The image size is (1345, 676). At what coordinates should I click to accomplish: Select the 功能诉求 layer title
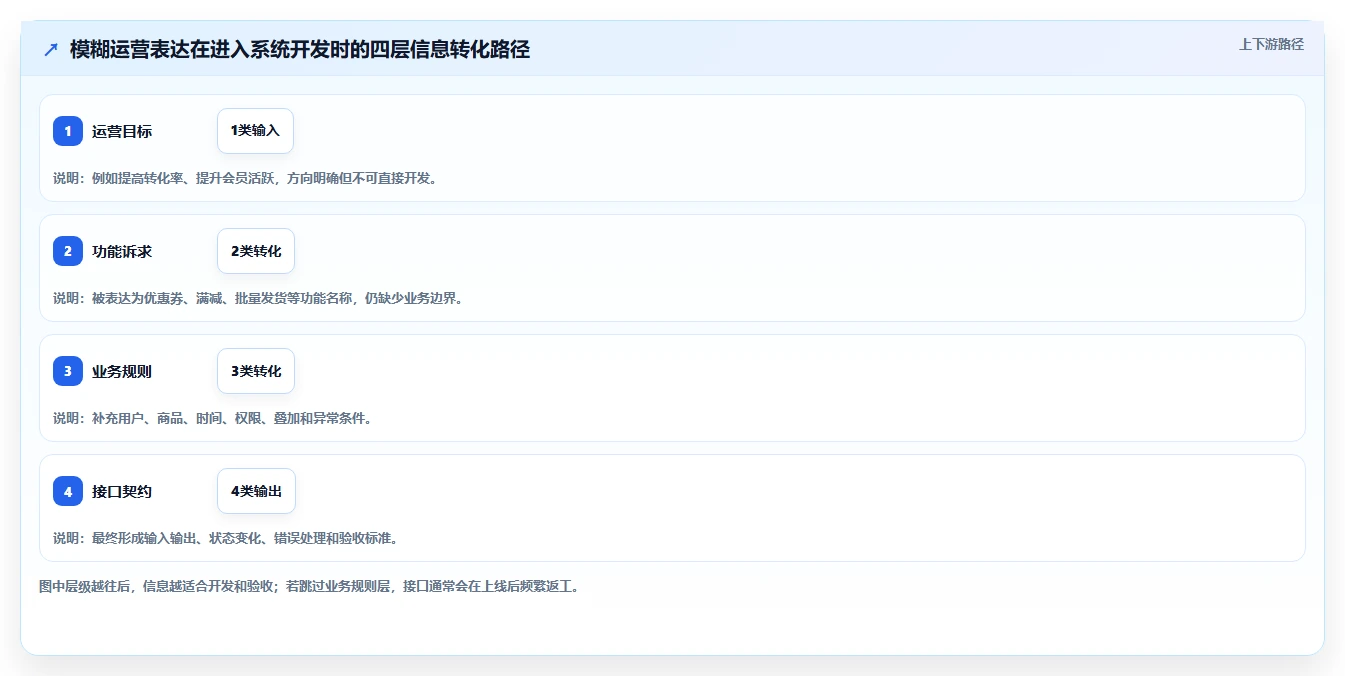pyautogui.click(x=122, y=251)
